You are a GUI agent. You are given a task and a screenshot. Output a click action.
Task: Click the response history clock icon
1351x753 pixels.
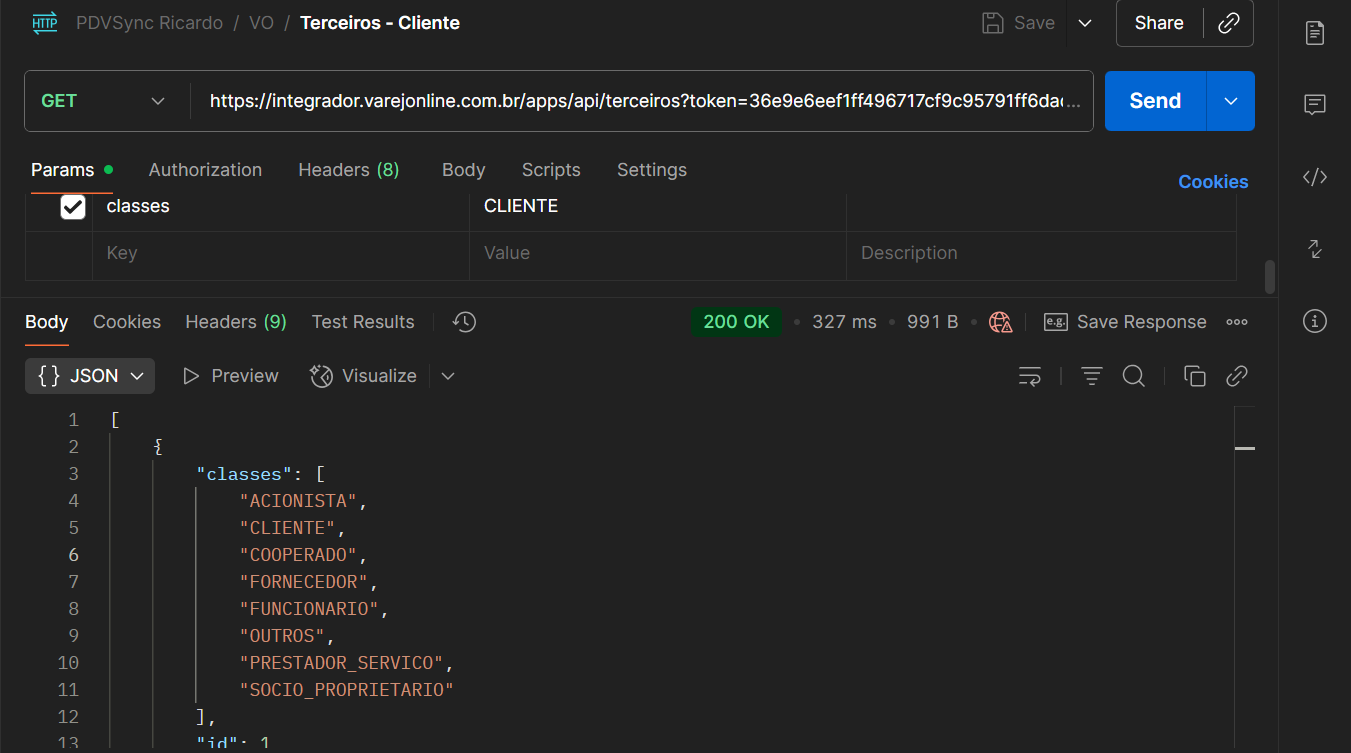tap(464, 322)
